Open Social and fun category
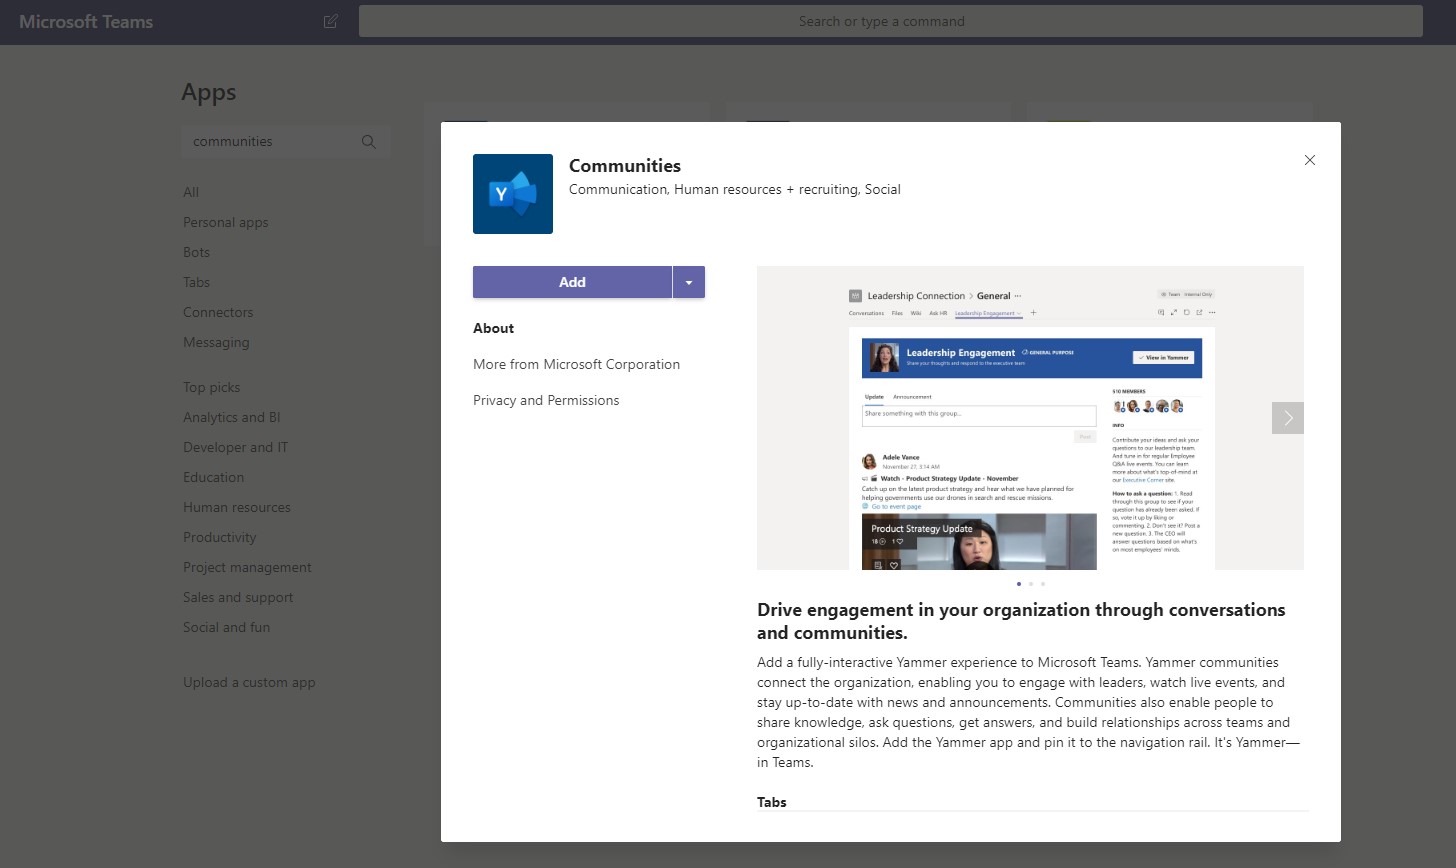The width and height of the screenshot is (1456, 868). pos(226,627)
